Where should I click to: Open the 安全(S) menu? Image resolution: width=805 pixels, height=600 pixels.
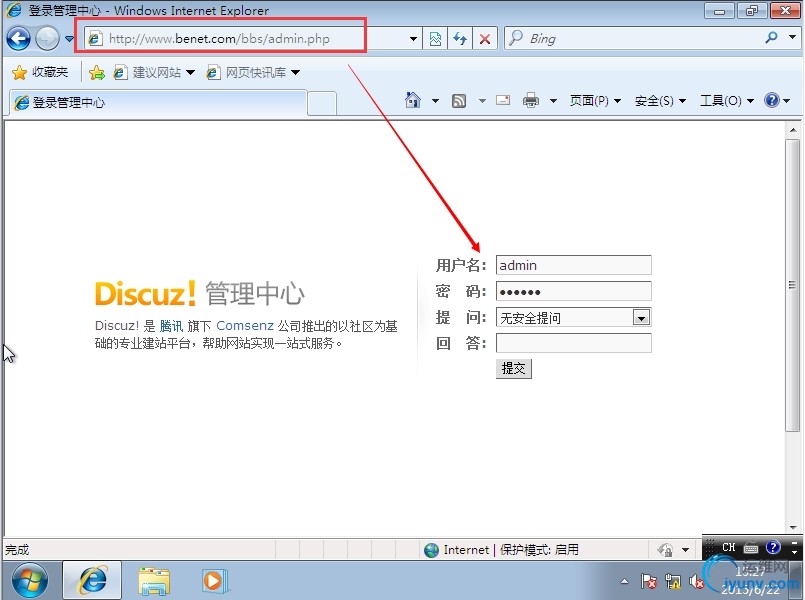[x=660, y=101]
